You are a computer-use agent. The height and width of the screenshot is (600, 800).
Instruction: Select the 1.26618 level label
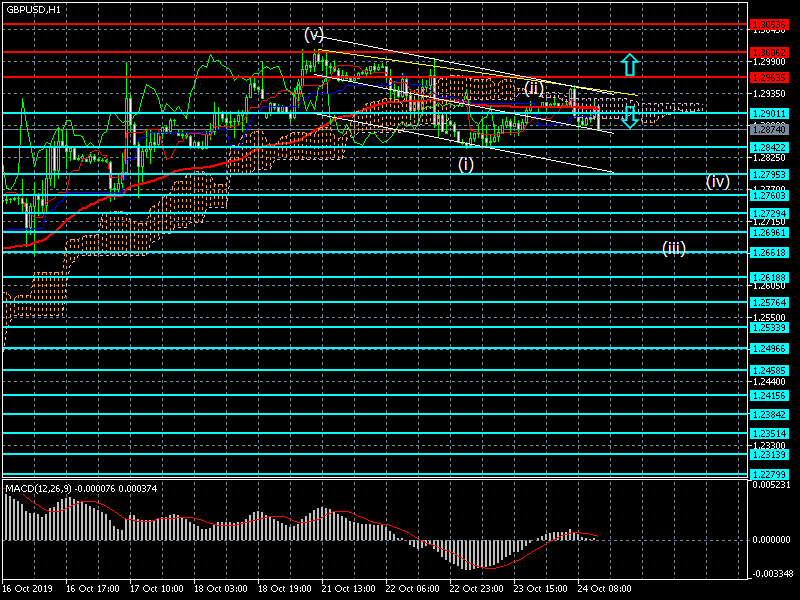click(x=769, y=253)
